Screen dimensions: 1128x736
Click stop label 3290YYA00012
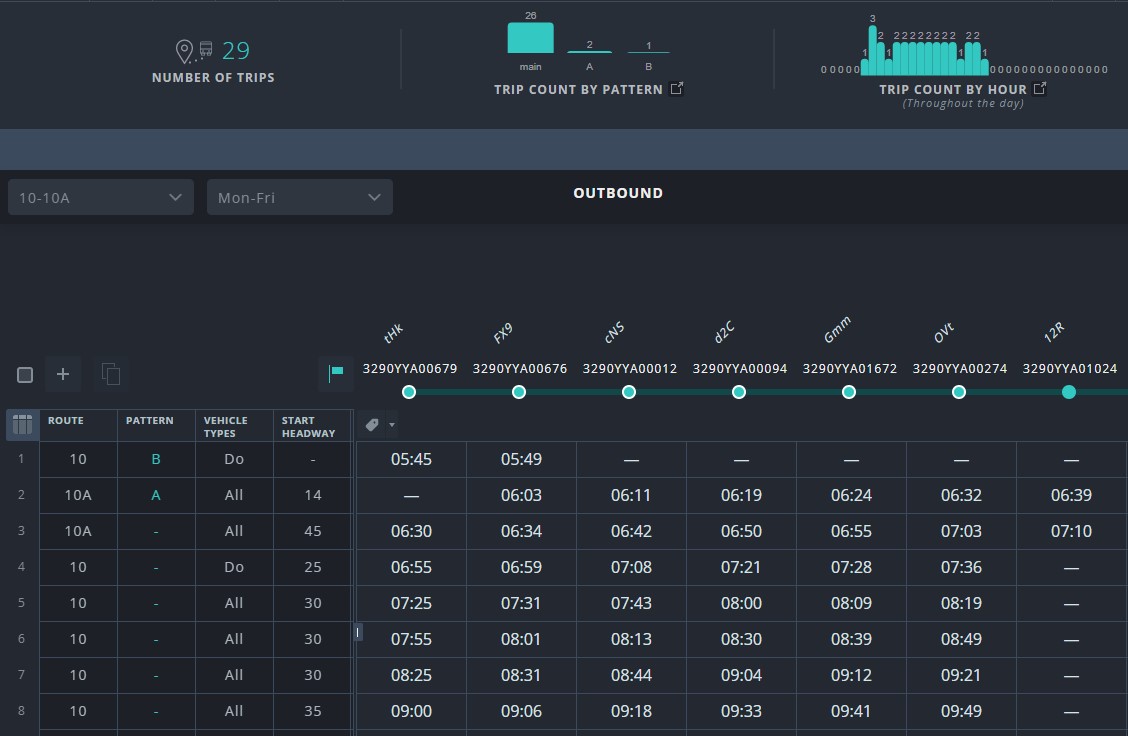629,368
